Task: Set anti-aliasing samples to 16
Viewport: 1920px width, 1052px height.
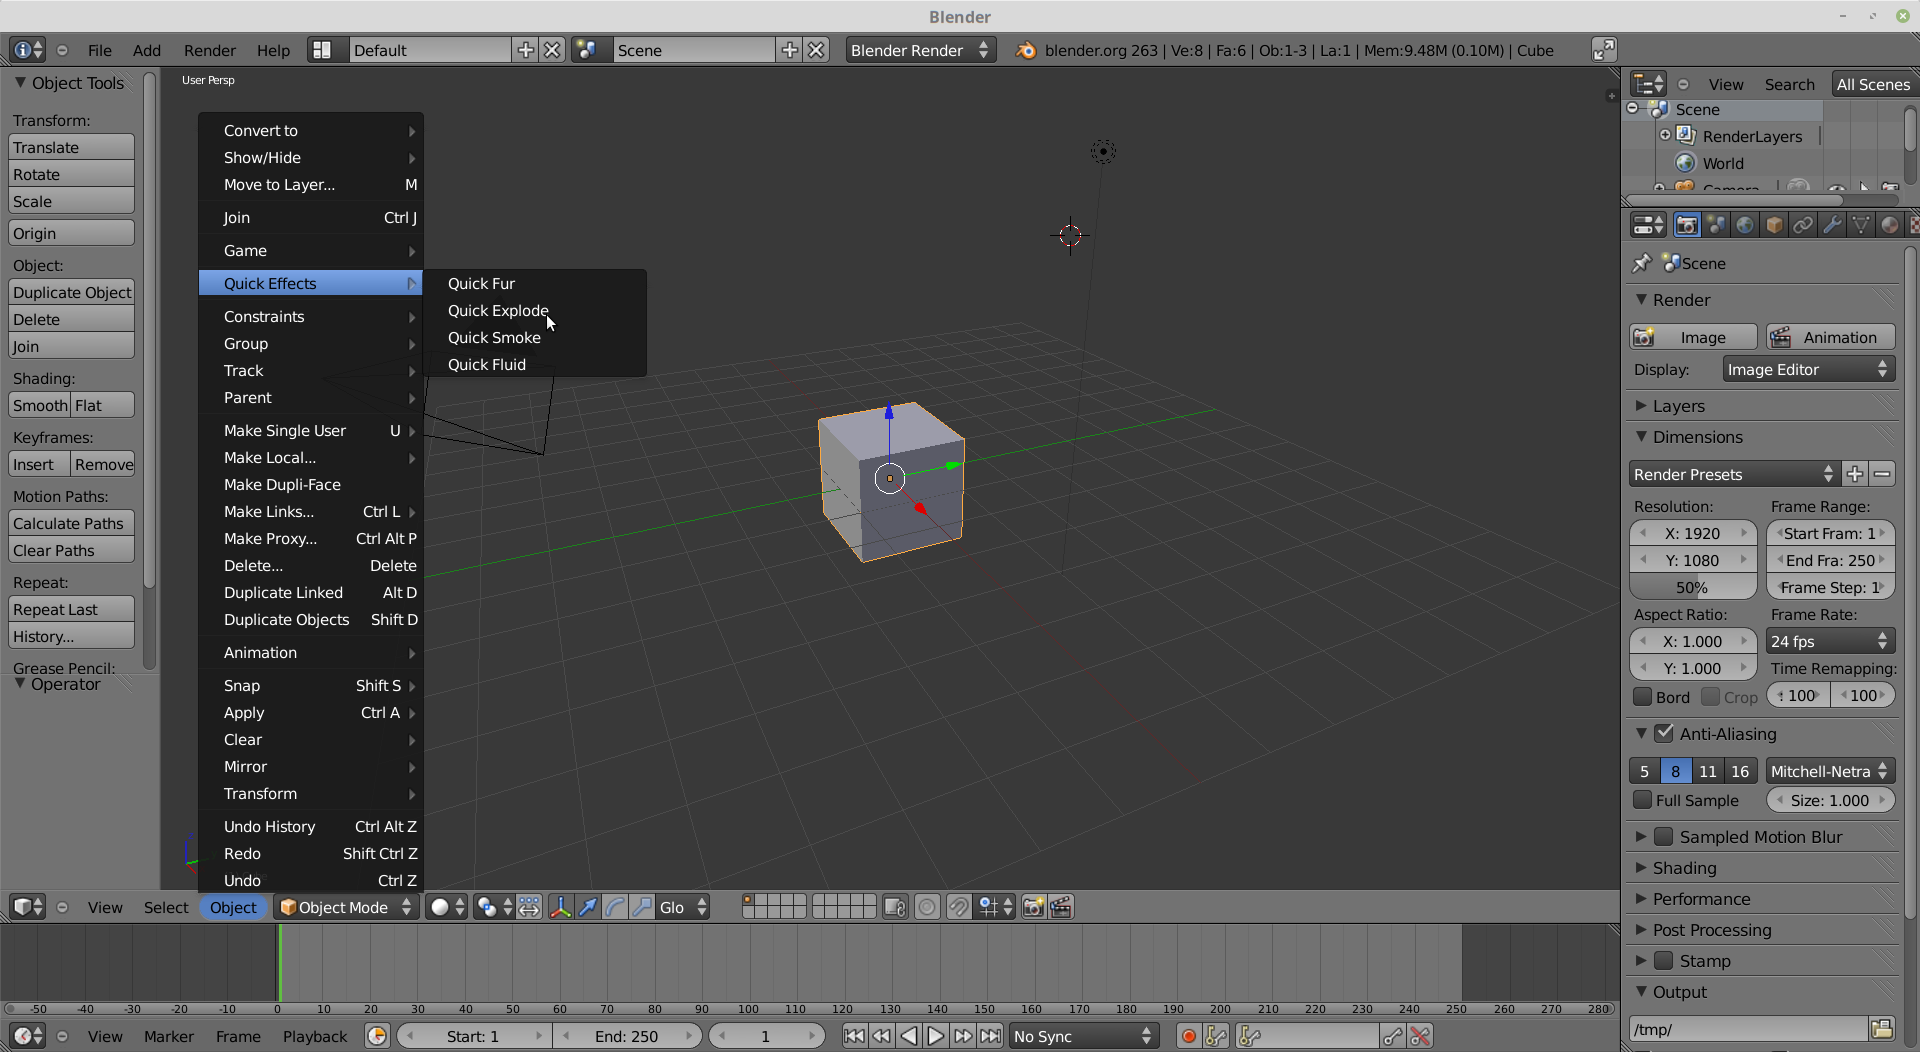Action: [x=1740, y=771]
